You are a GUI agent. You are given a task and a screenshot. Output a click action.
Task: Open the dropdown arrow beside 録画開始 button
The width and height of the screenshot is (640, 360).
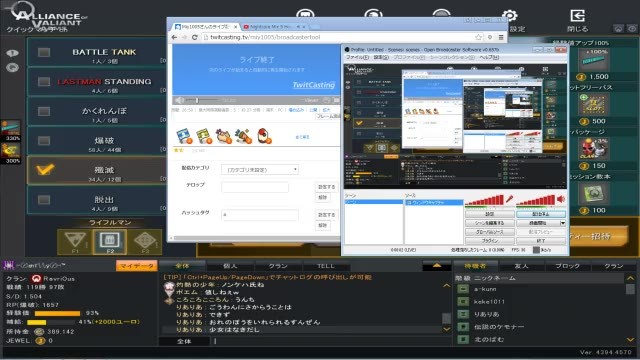click(x=562, y=223)
